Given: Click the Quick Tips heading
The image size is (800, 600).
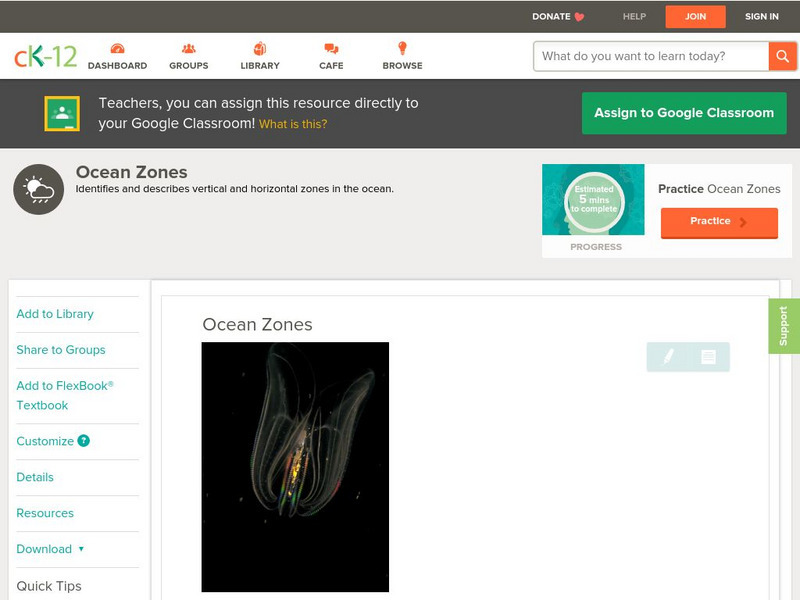Looking at the screenshot, I should [49, 586].
